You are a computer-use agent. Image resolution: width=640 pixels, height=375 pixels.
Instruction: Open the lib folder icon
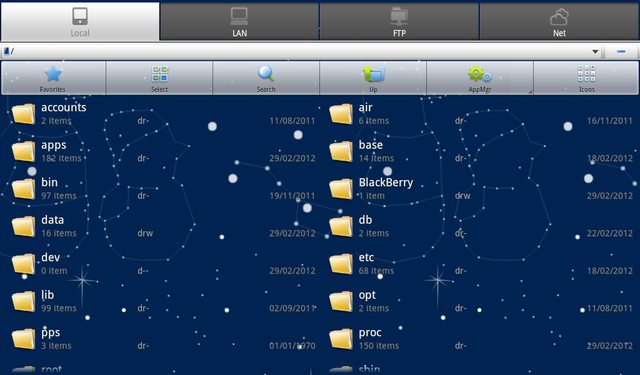click(23, 302)
